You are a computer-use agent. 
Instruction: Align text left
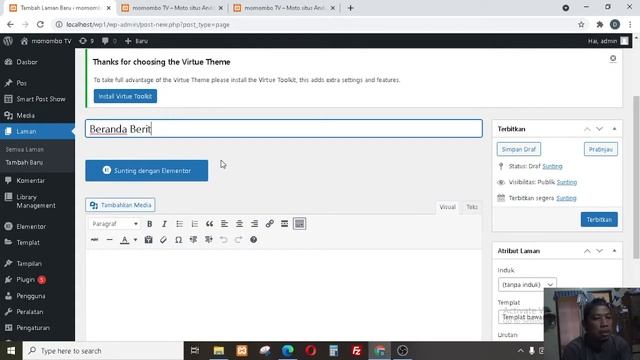pyautogui.click(x=224, y=224)
